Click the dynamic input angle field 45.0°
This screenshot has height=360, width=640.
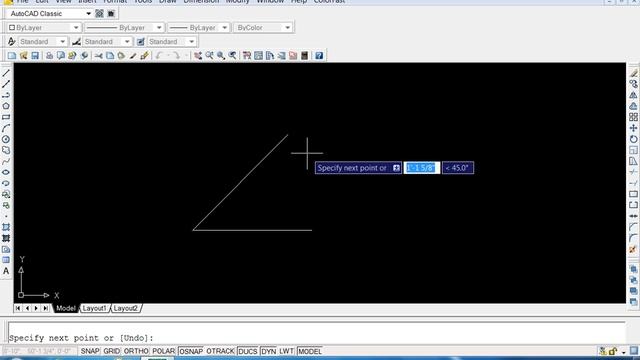coord(458,168)
